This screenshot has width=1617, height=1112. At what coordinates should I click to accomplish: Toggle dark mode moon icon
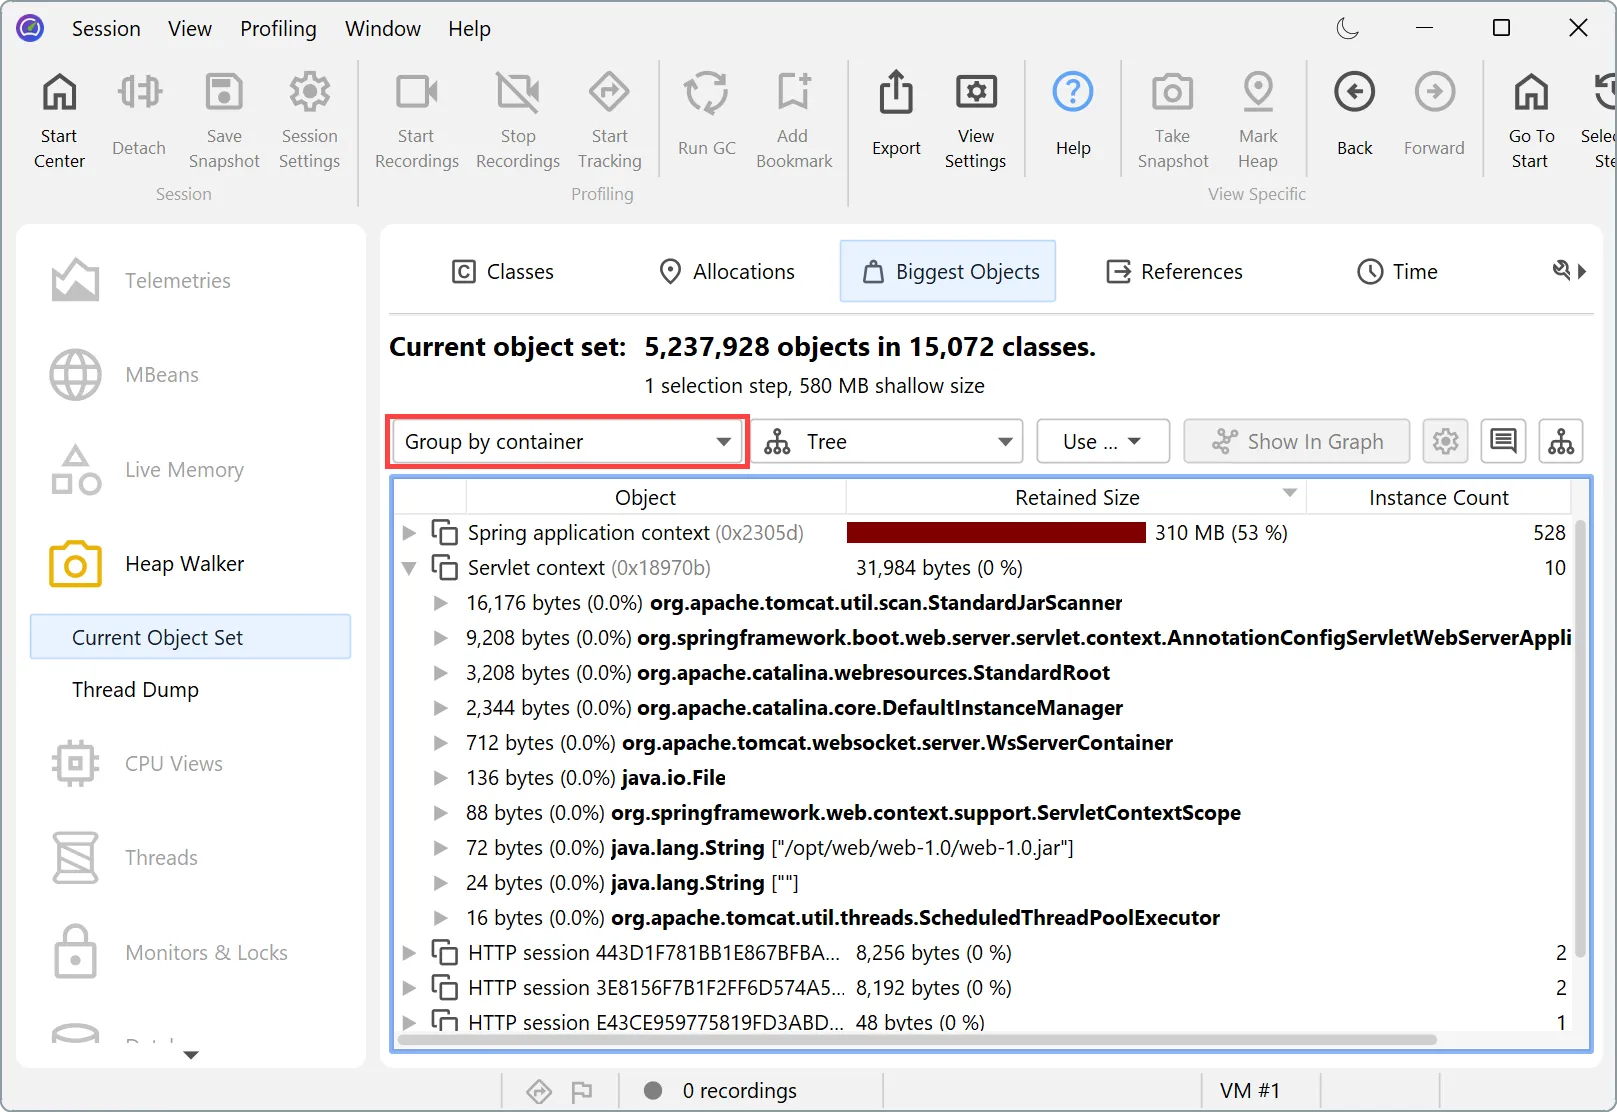[x=1348, y=28]
